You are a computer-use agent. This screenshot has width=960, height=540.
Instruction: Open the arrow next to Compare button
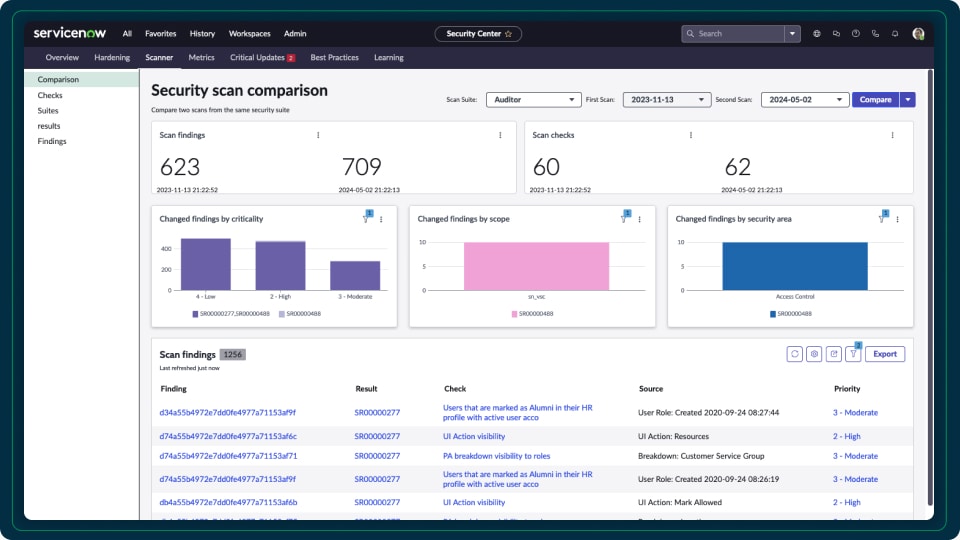907,100
